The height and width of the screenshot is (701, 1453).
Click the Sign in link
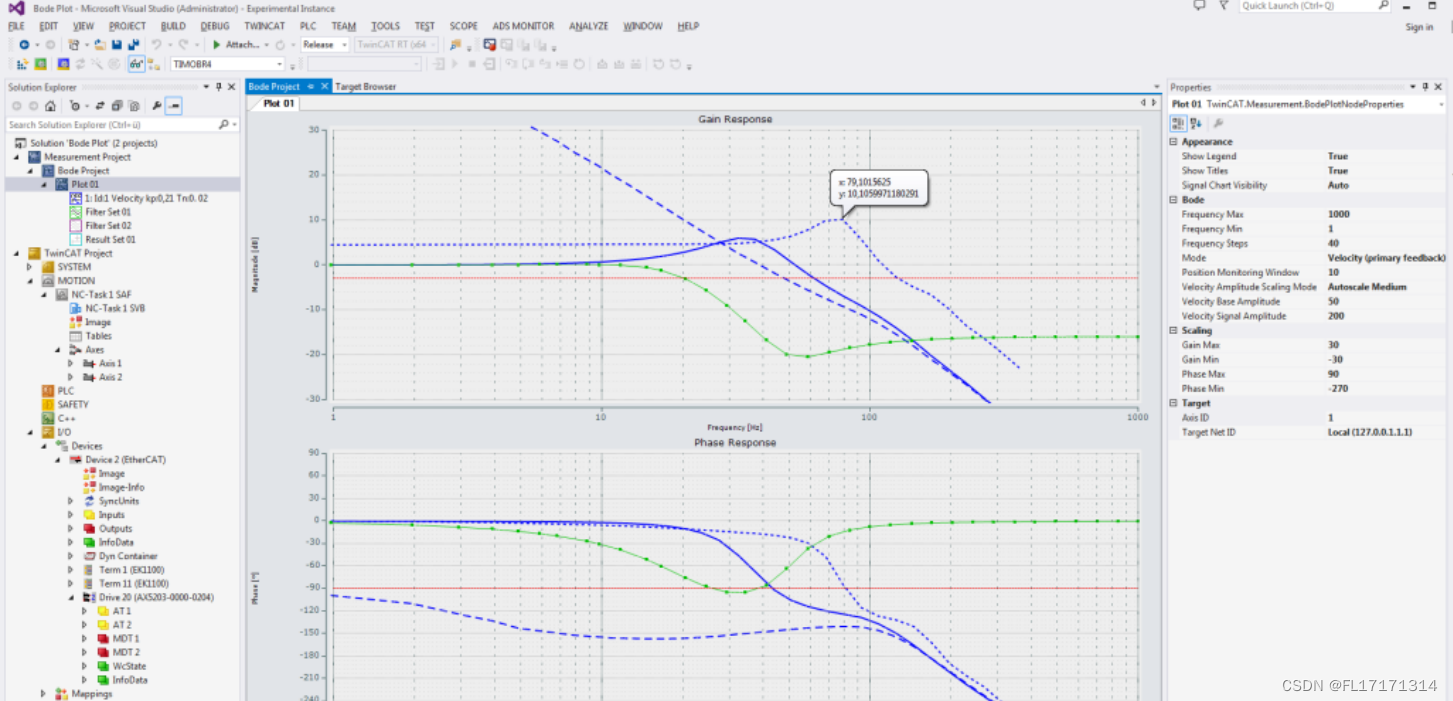click(x=1419, y=27)
